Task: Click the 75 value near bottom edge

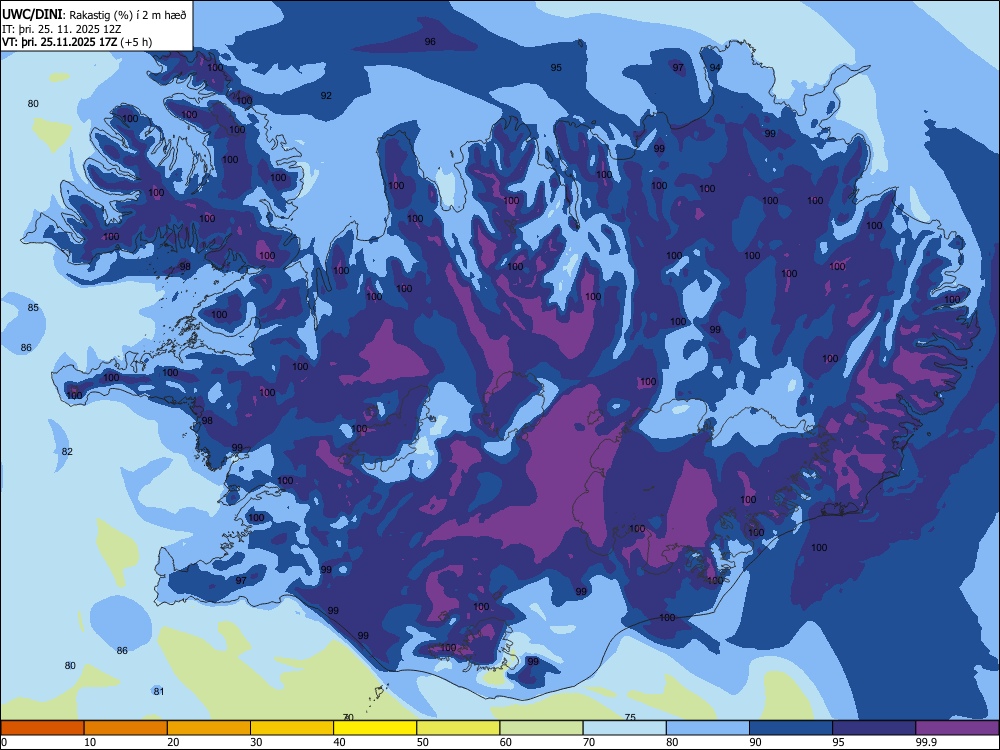Action: [630, 717]
